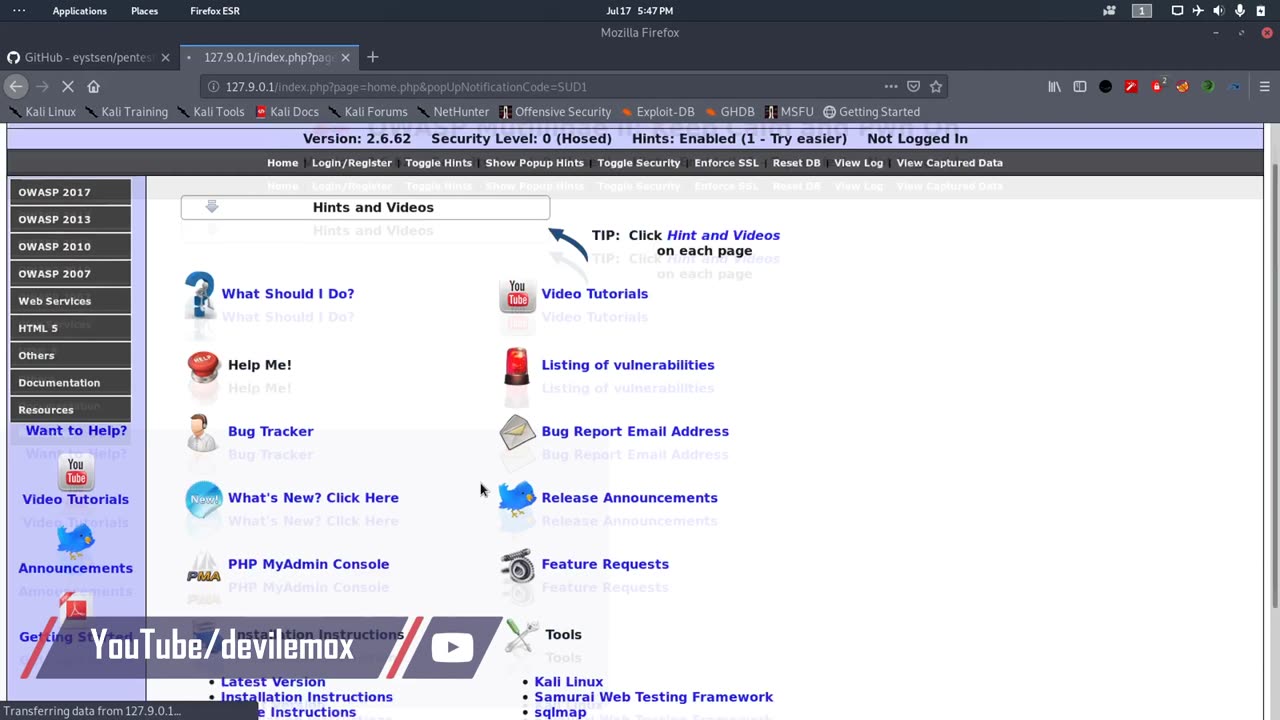The height and width of the screenshot is (720, 1280).
Task: Open the Applications menu in top panel
Action: coord(79,11)
